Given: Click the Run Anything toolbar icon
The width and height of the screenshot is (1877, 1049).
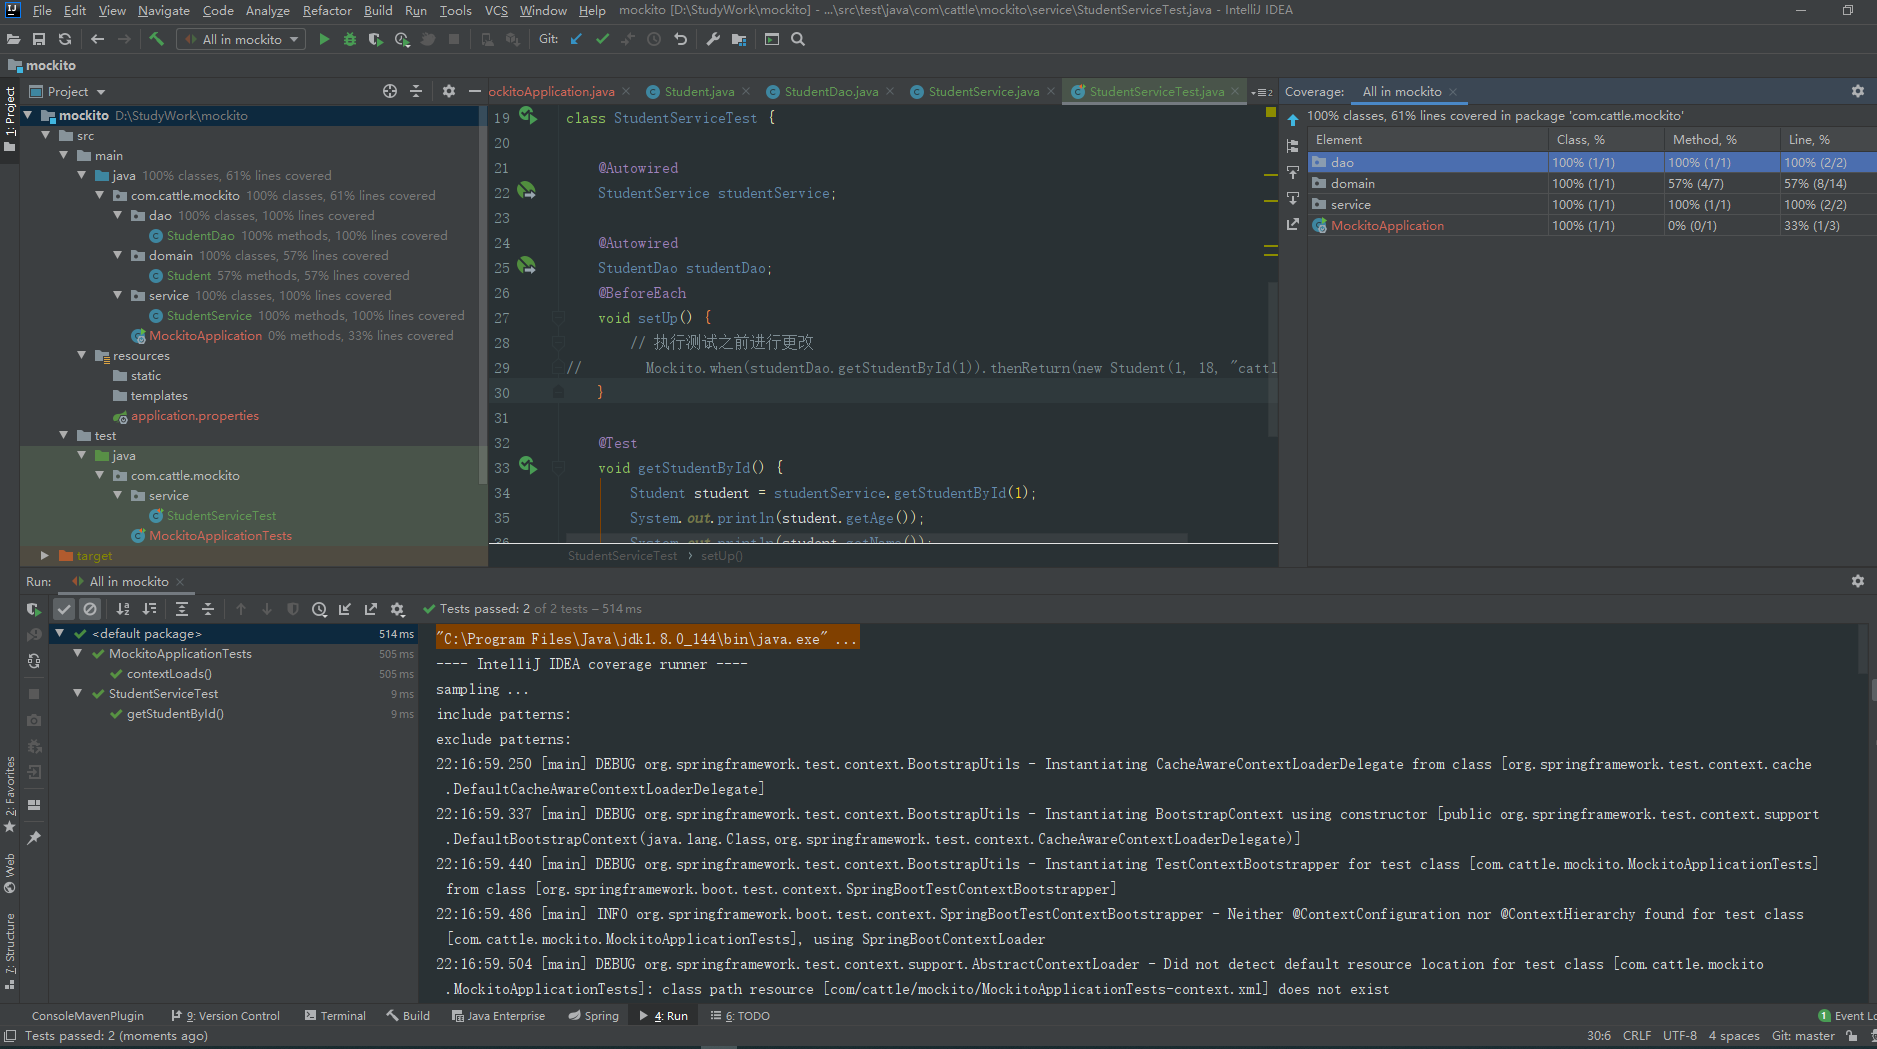Looking at the screenshot, I should tap(772, 39).
